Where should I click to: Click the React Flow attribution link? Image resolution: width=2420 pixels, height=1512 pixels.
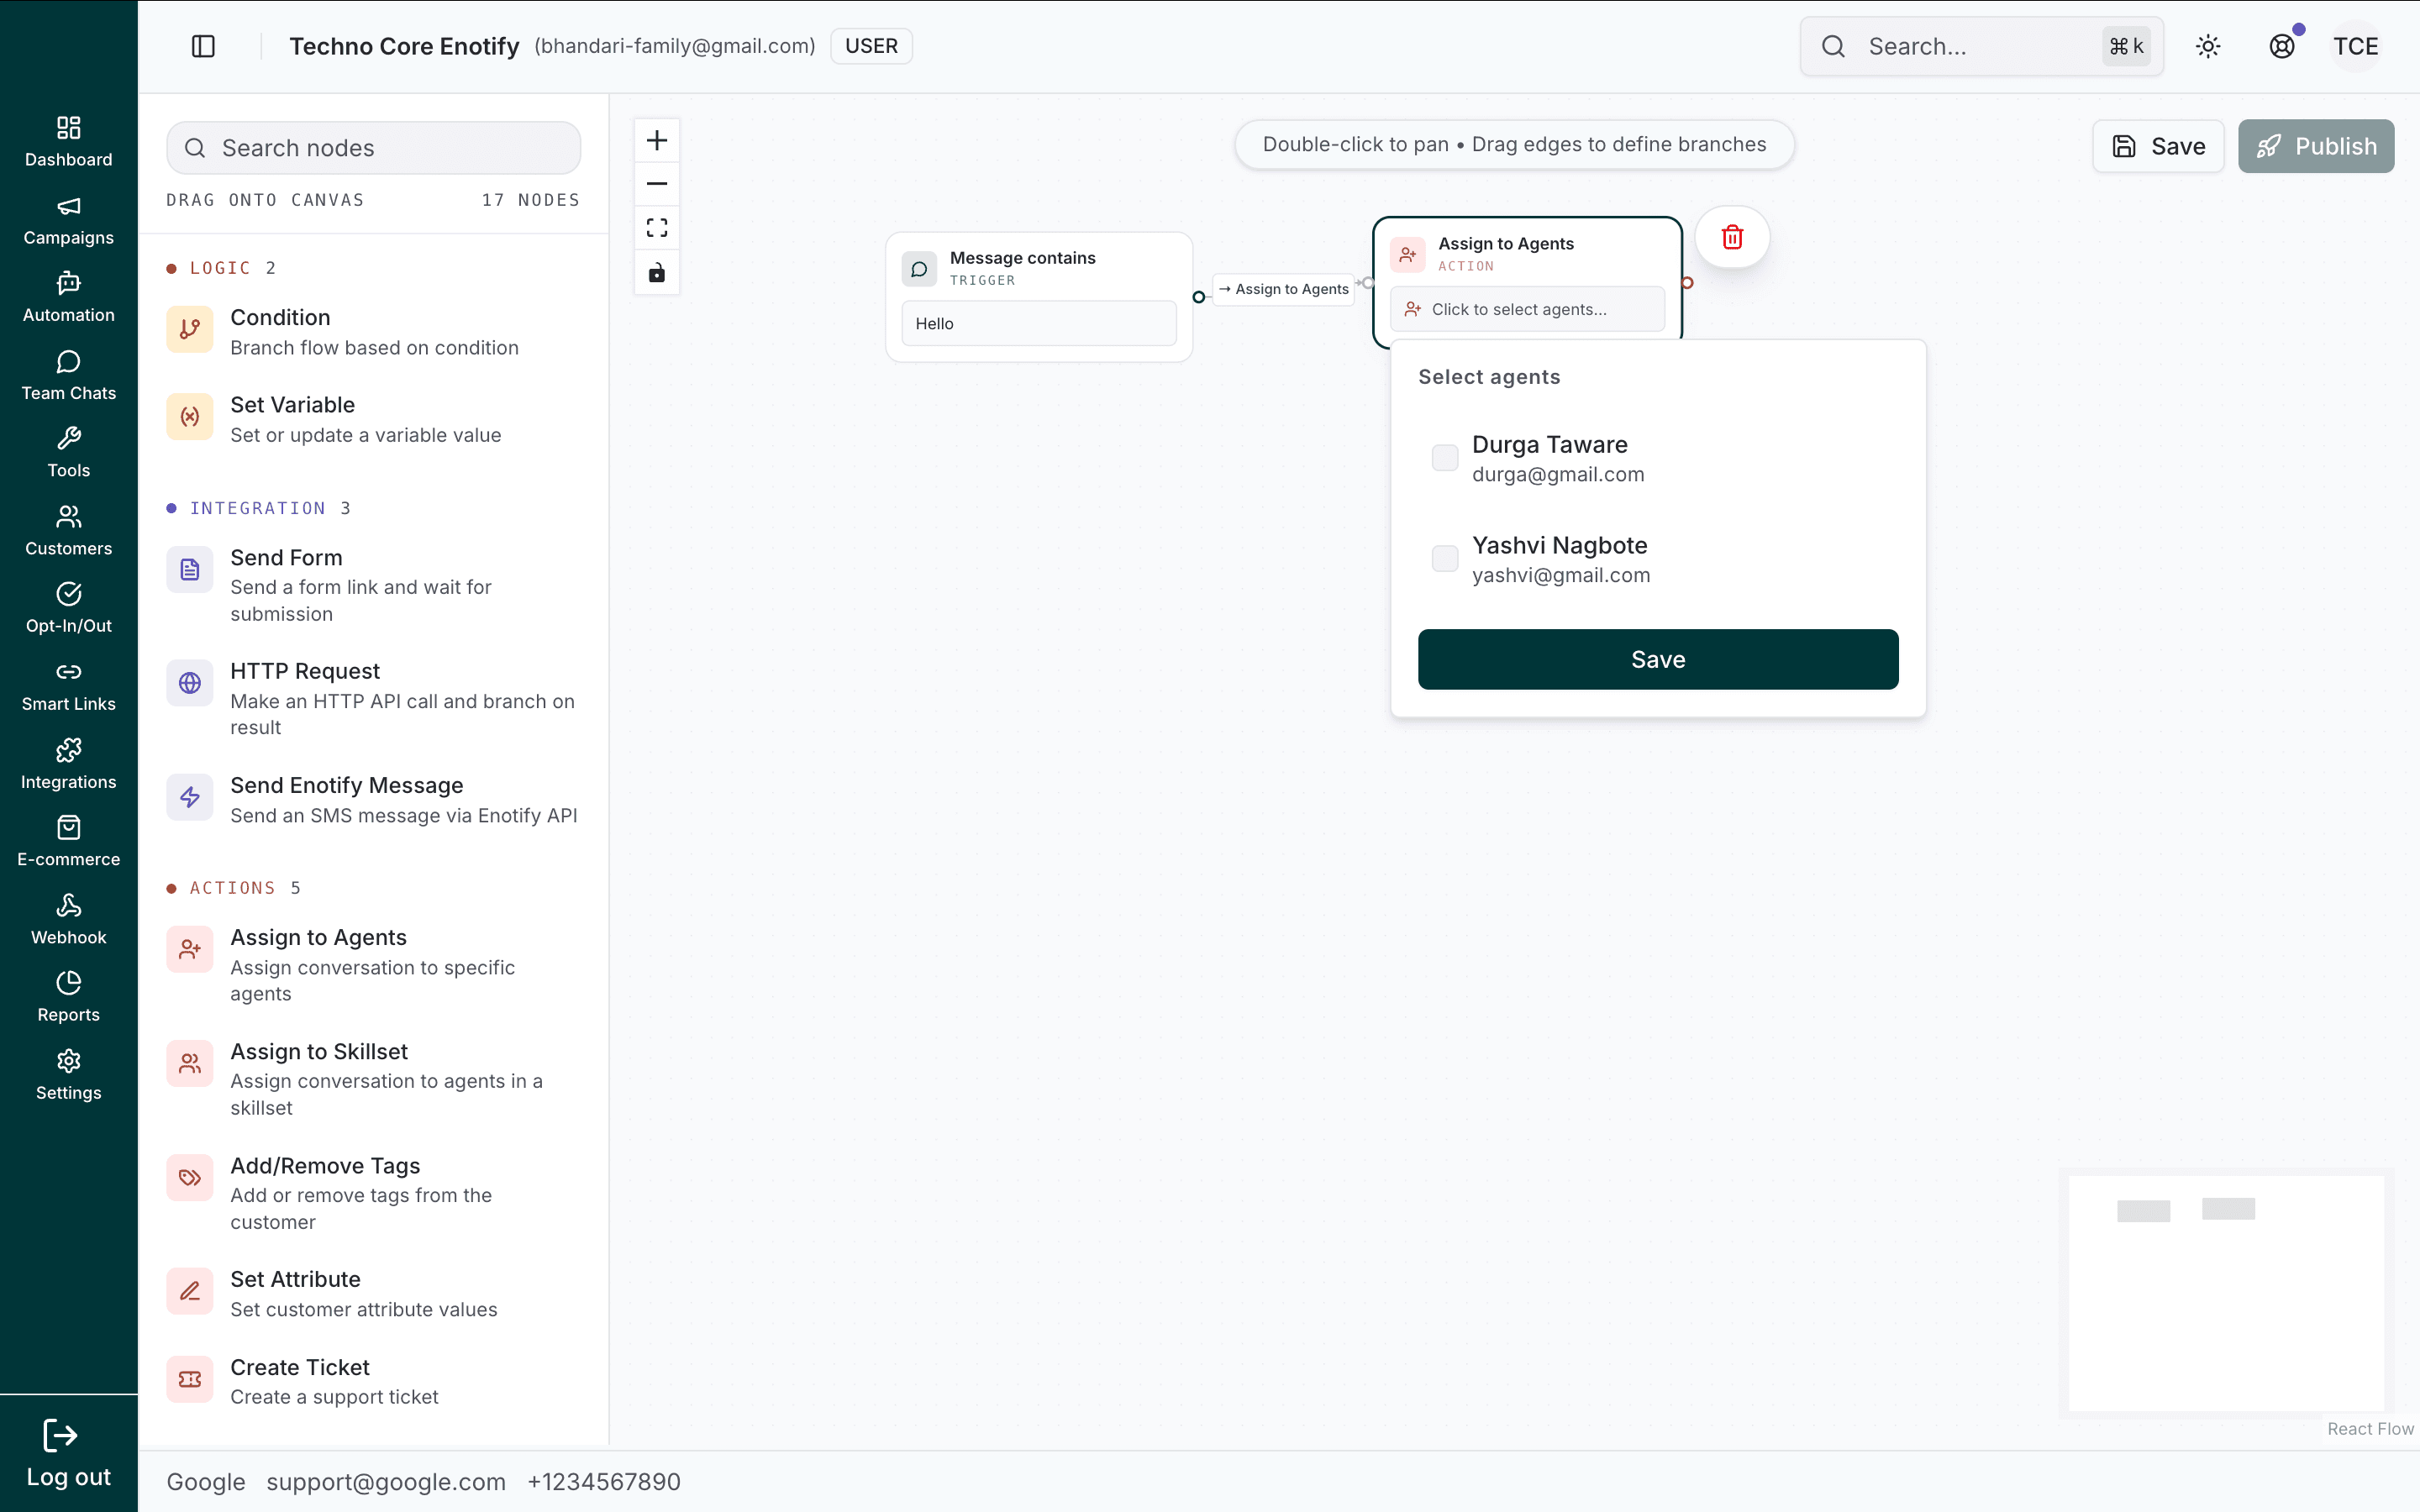pyautogui.click(x=2370, y=1429)
